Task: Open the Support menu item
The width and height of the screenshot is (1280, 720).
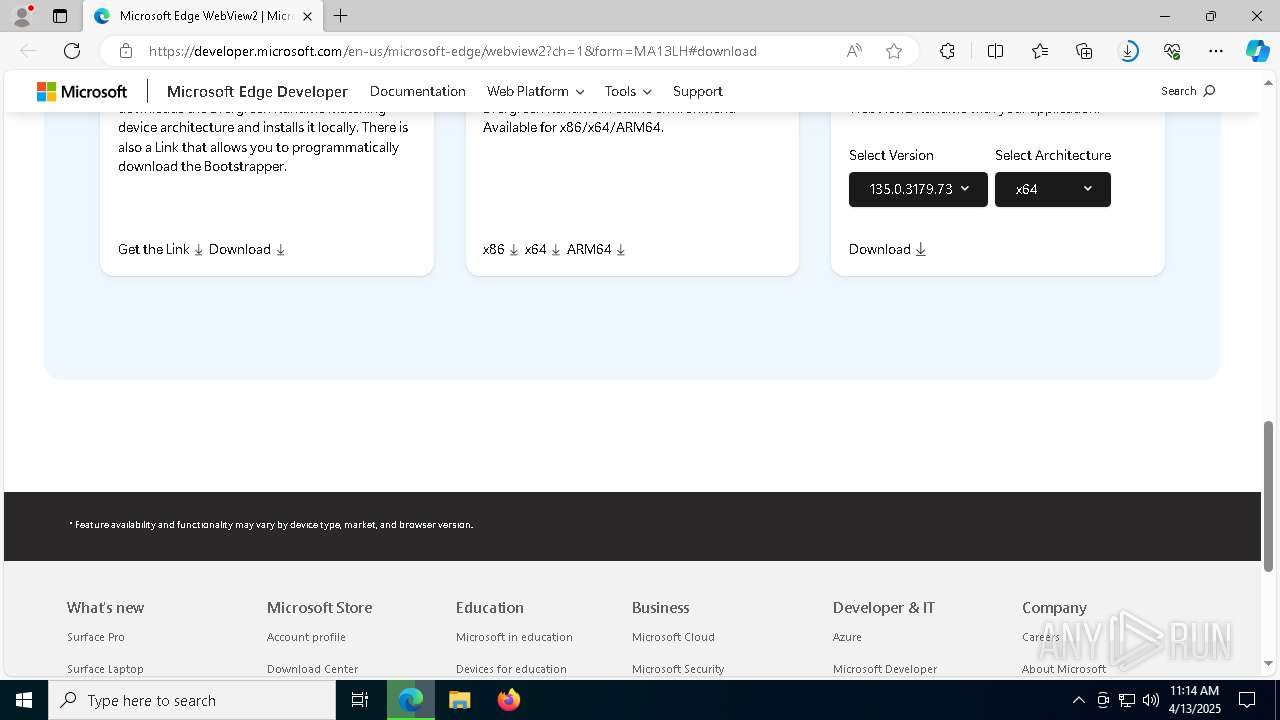Action: tap(698, 91)
